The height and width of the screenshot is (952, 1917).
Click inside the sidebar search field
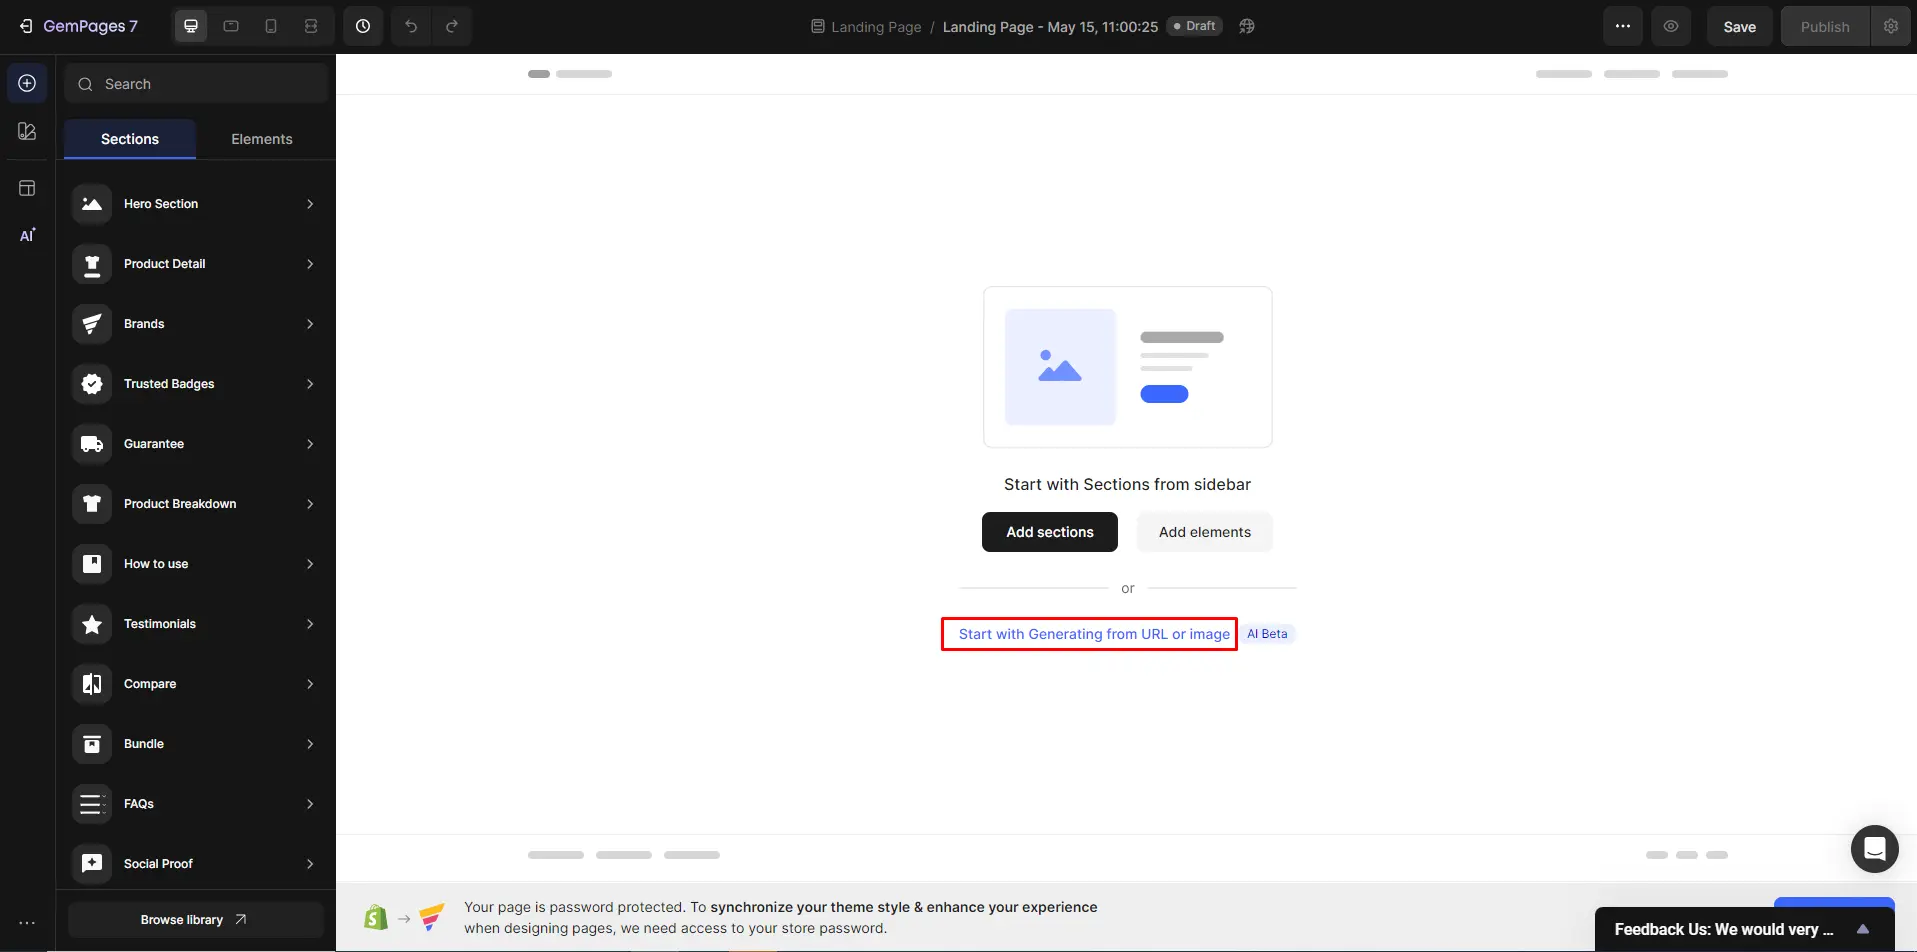click(195, 83)
